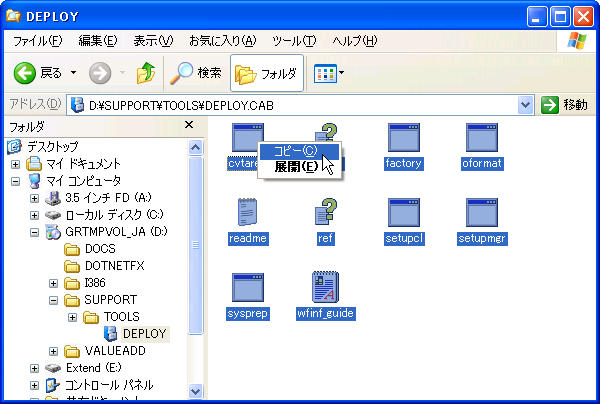Select the setupcl file icon
This screenshot has width=600, height=404.
404,212
